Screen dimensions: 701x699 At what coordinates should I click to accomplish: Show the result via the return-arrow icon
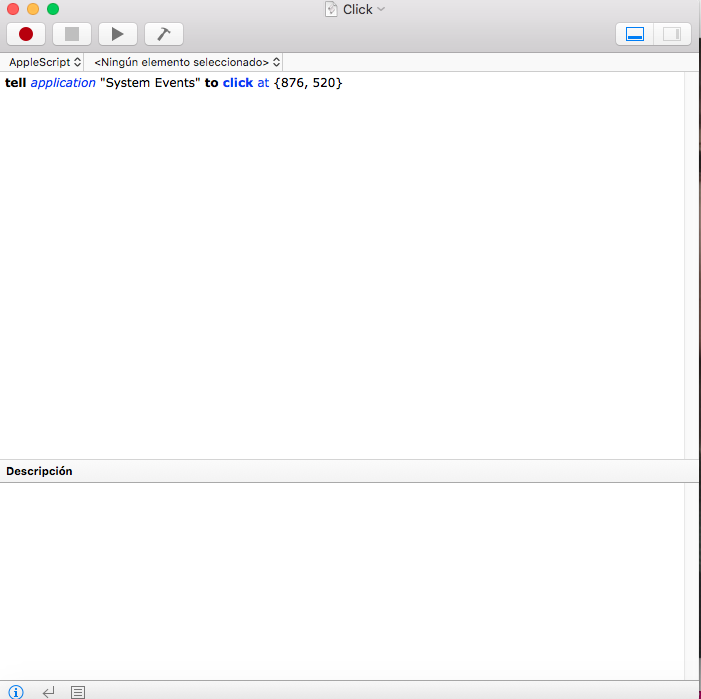pyautogui.click(x=47, y=691)
